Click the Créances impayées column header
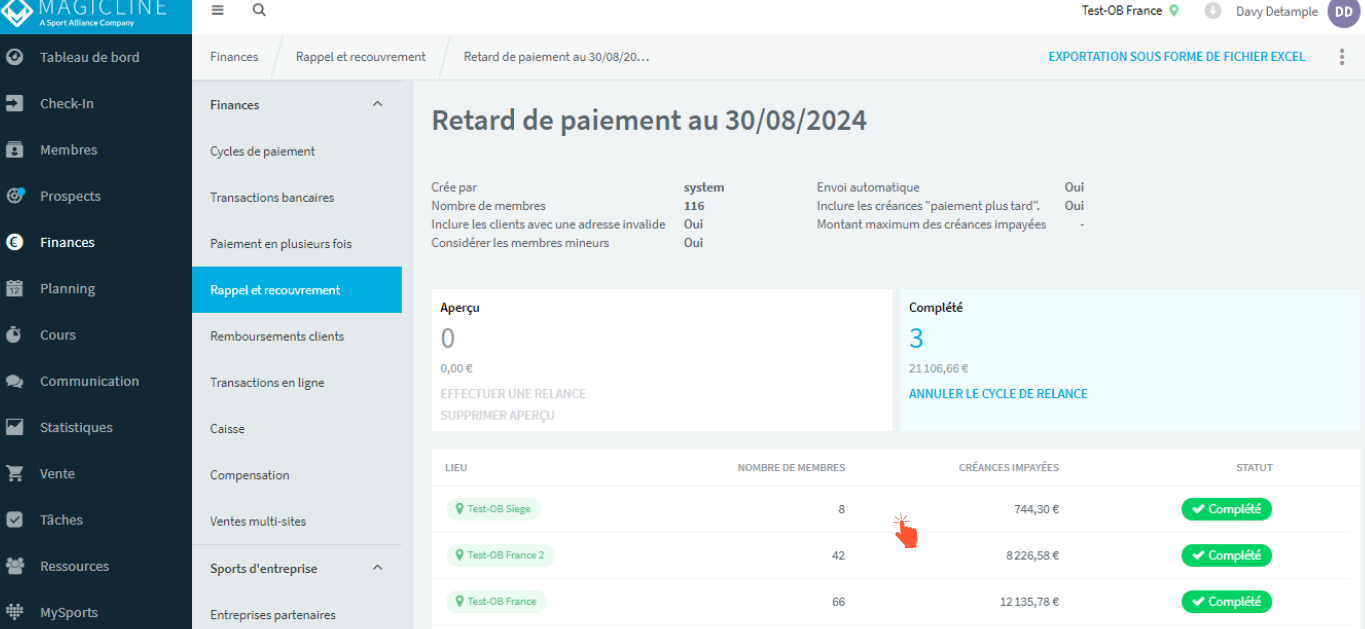1365x629 pixels. 1008,468
